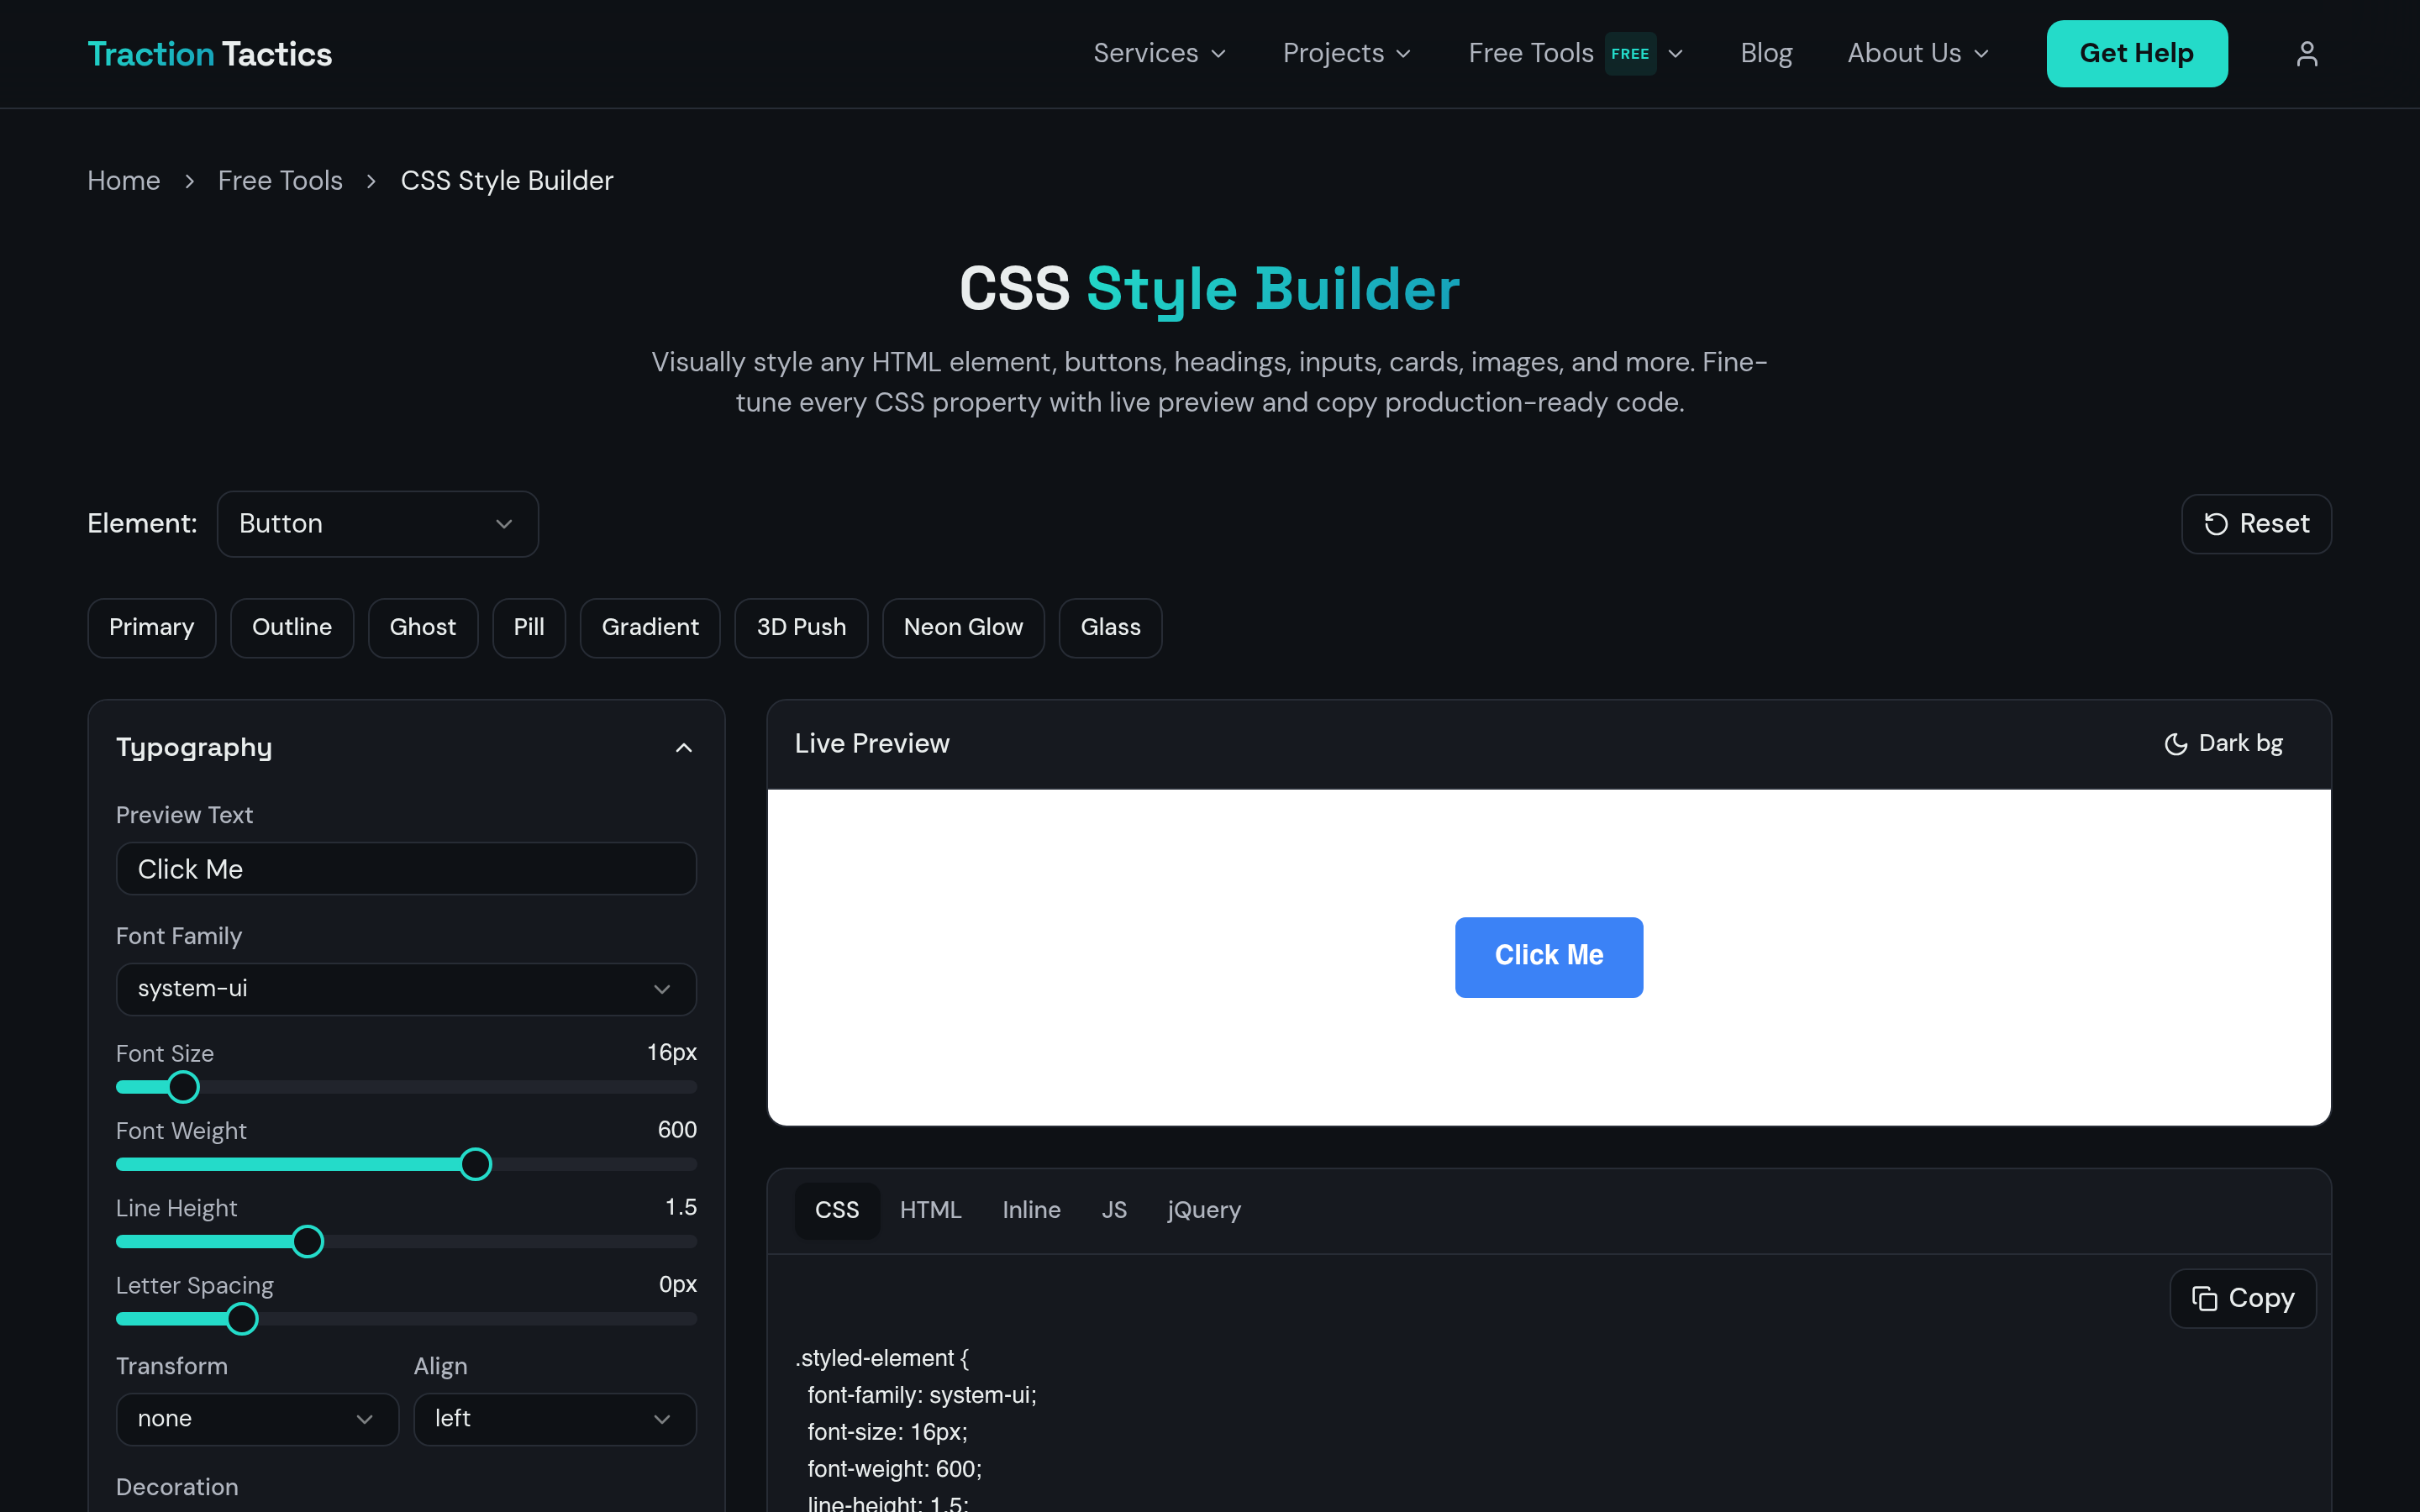
Task: Click the .styled-element selector line
Action: point(882,1358)
